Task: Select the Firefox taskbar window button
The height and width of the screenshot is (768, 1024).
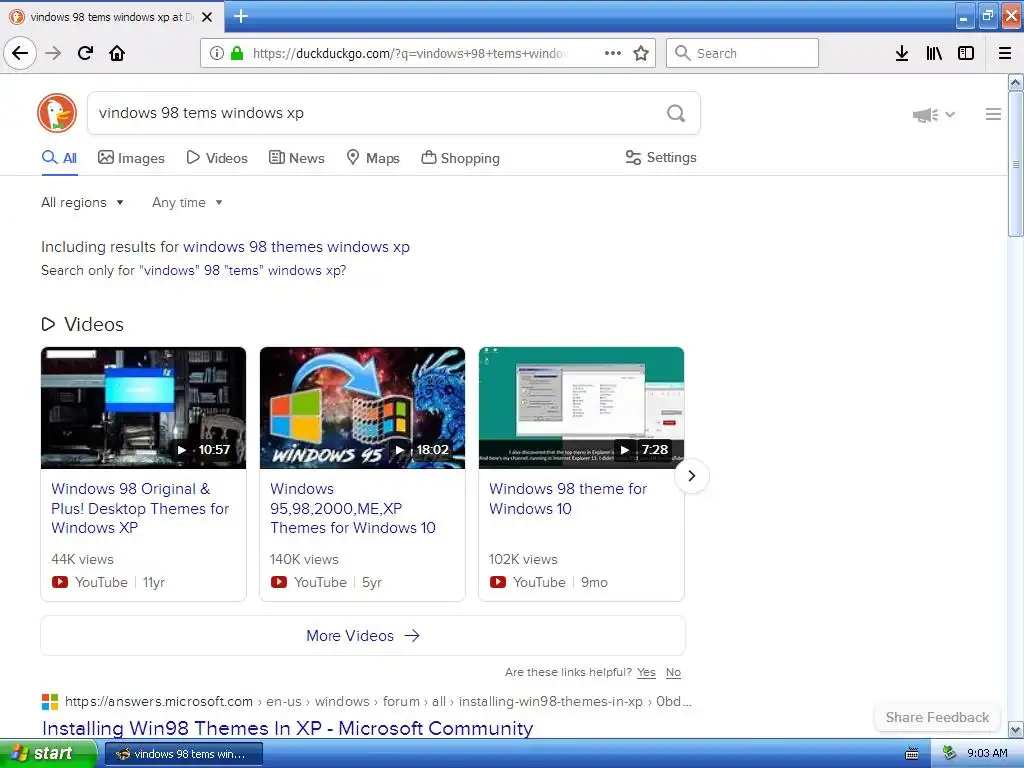Action: pyautogui.click(x=184, y=754)
